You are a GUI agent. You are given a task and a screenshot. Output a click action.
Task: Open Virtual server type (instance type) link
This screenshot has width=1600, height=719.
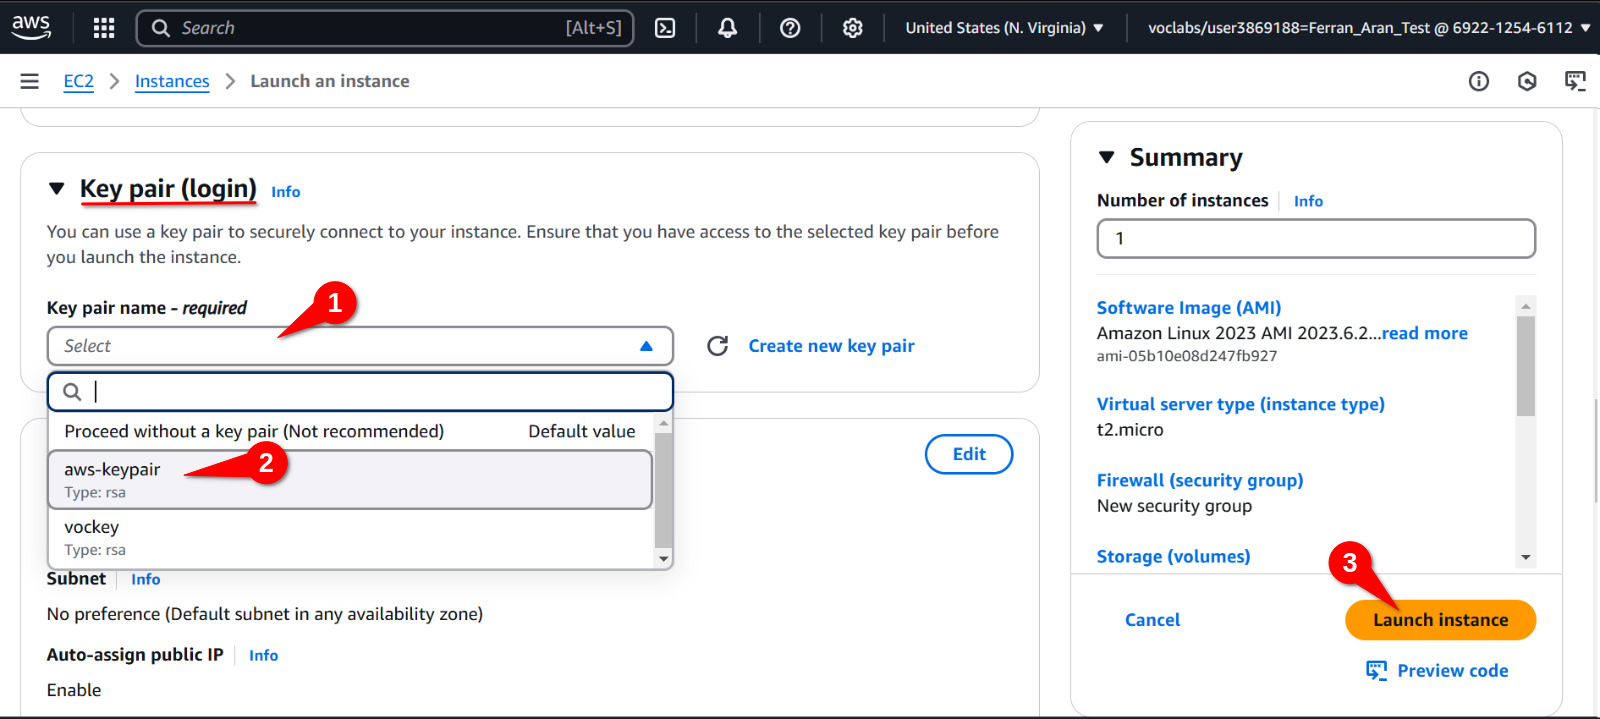coord(1241,404)
